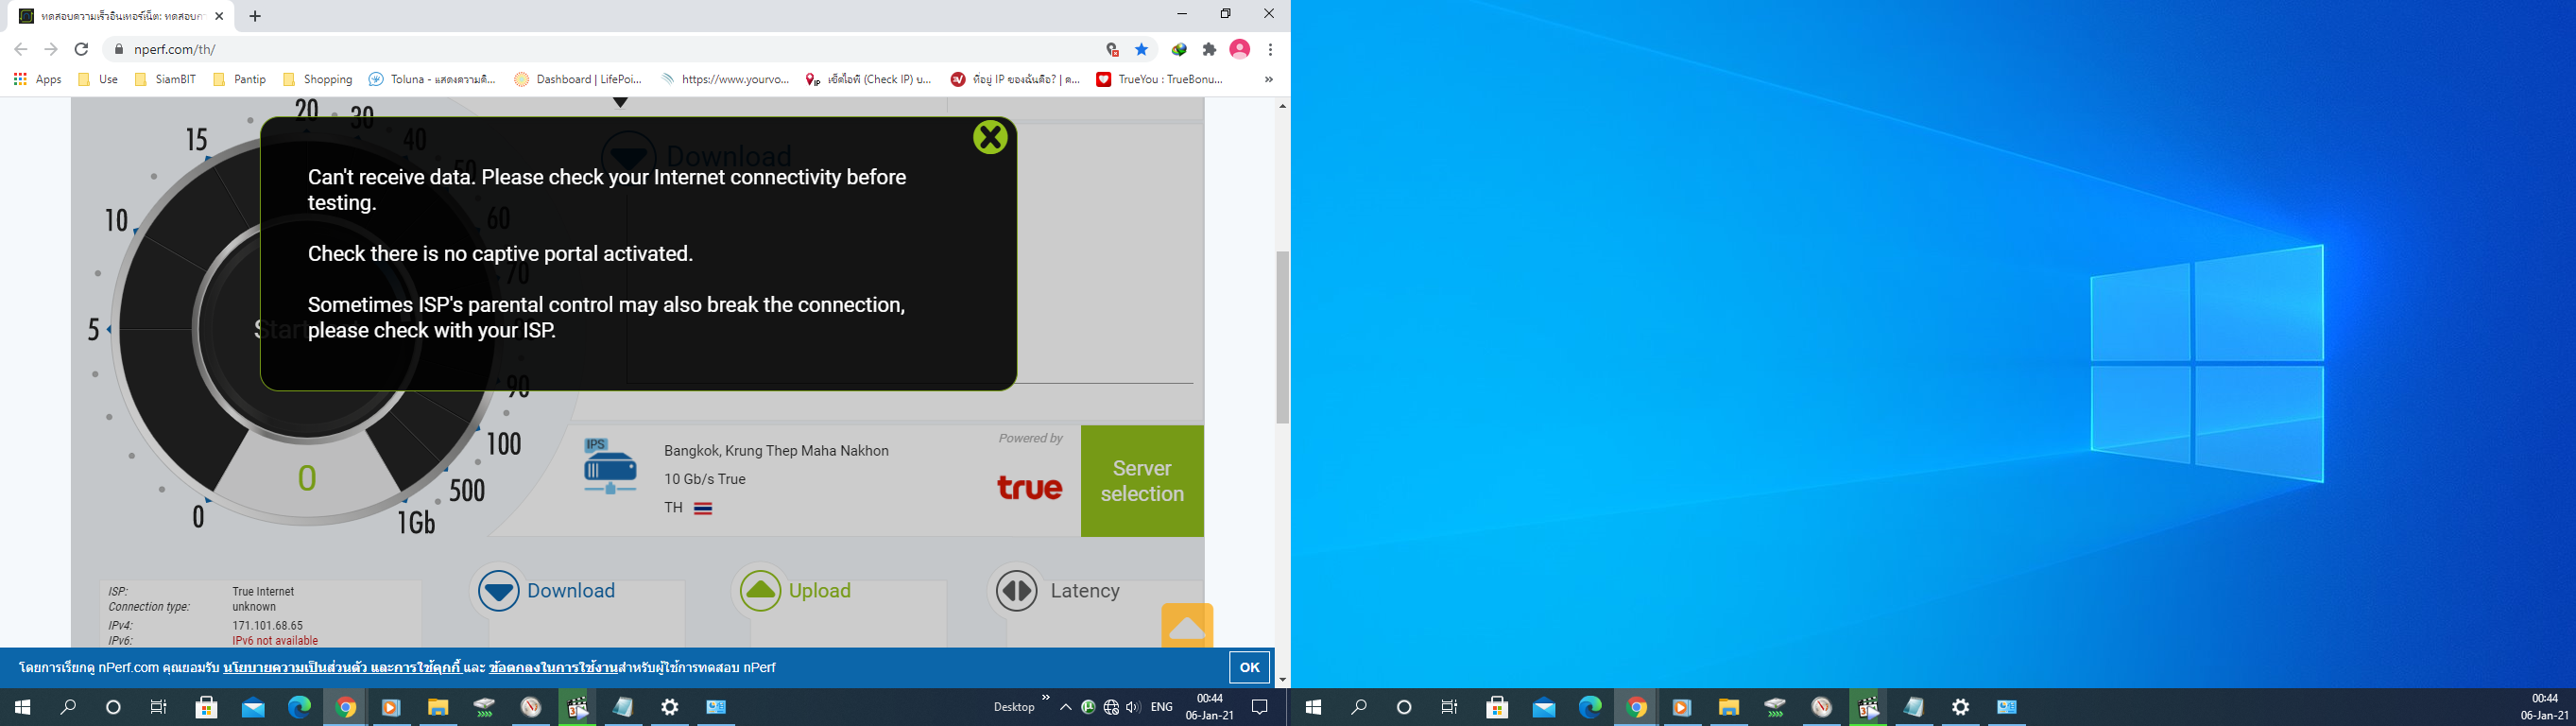The height and width of the screenshot is (726, 2576).
Task: Click the speed gauge Start button
Action: point(305,329)
